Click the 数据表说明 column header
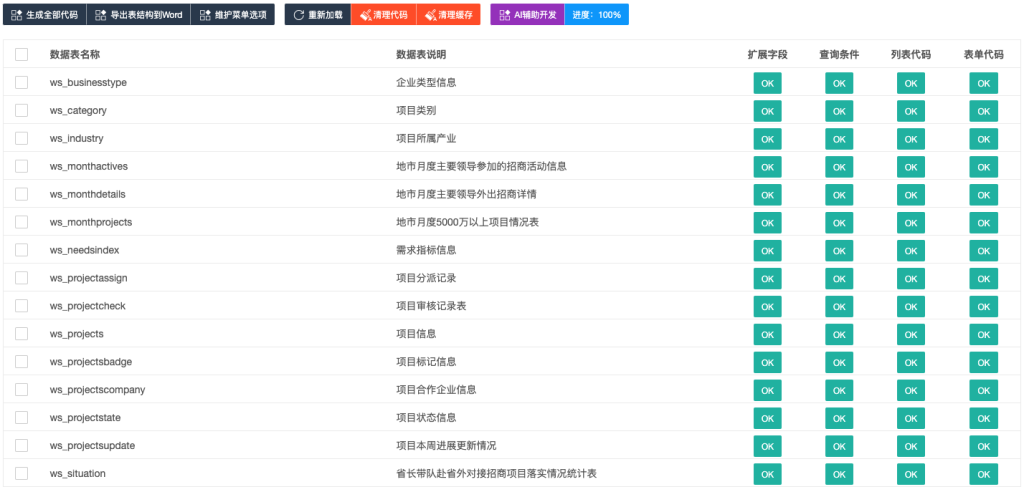The height and width of the screenshot is (492, 1024). tap(421, 54)
